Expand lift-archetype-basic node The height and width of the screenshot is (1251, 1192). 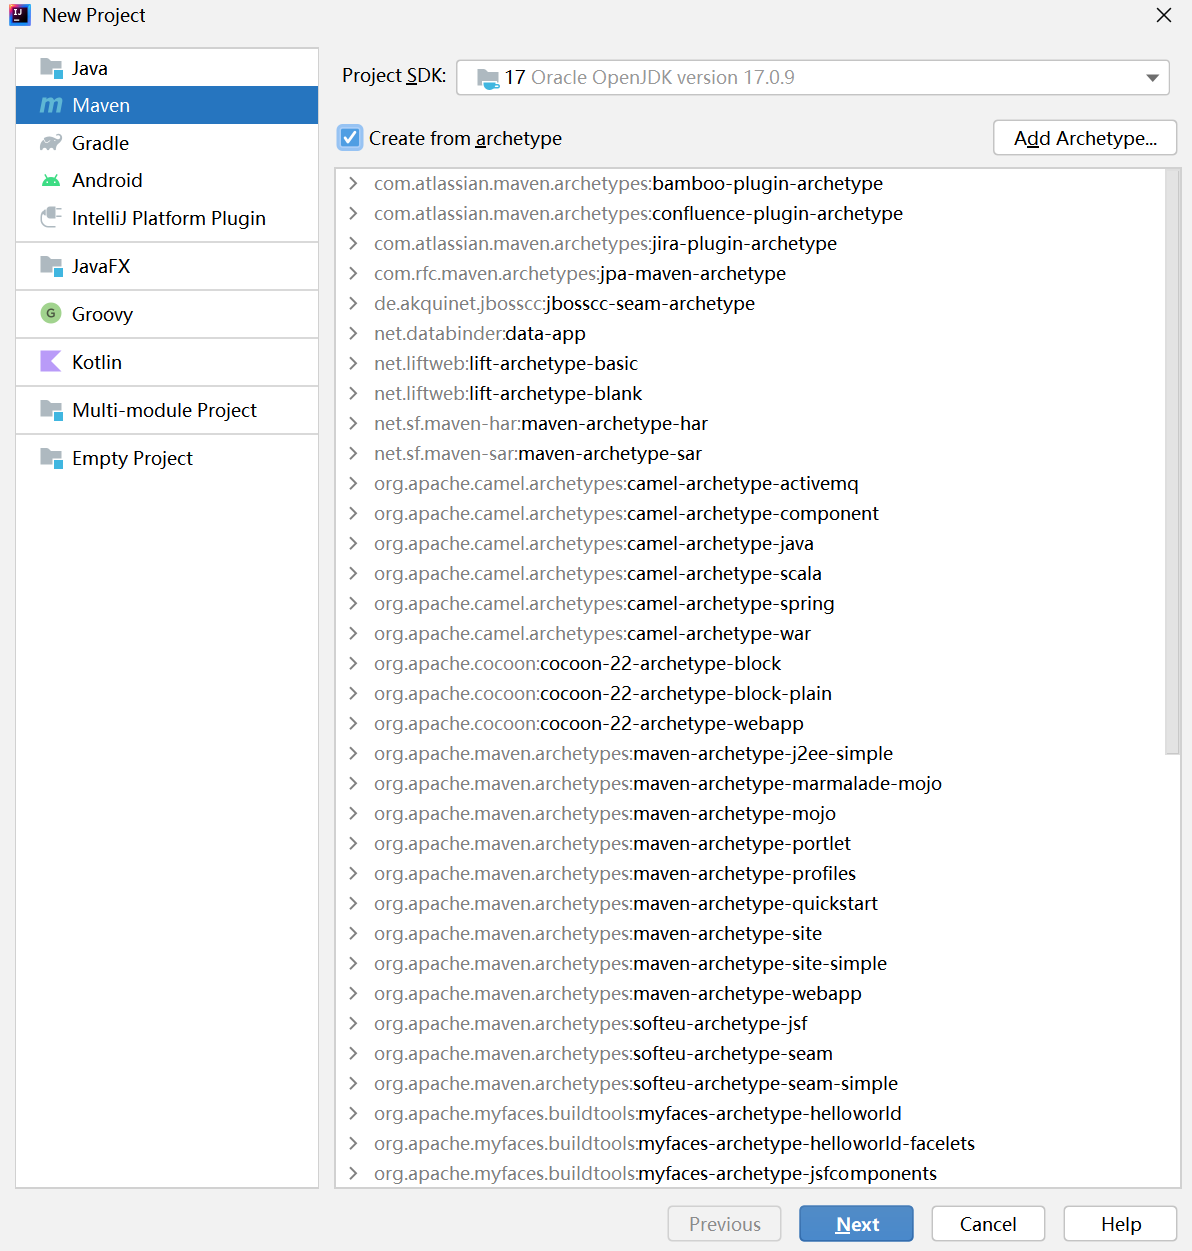353,363
